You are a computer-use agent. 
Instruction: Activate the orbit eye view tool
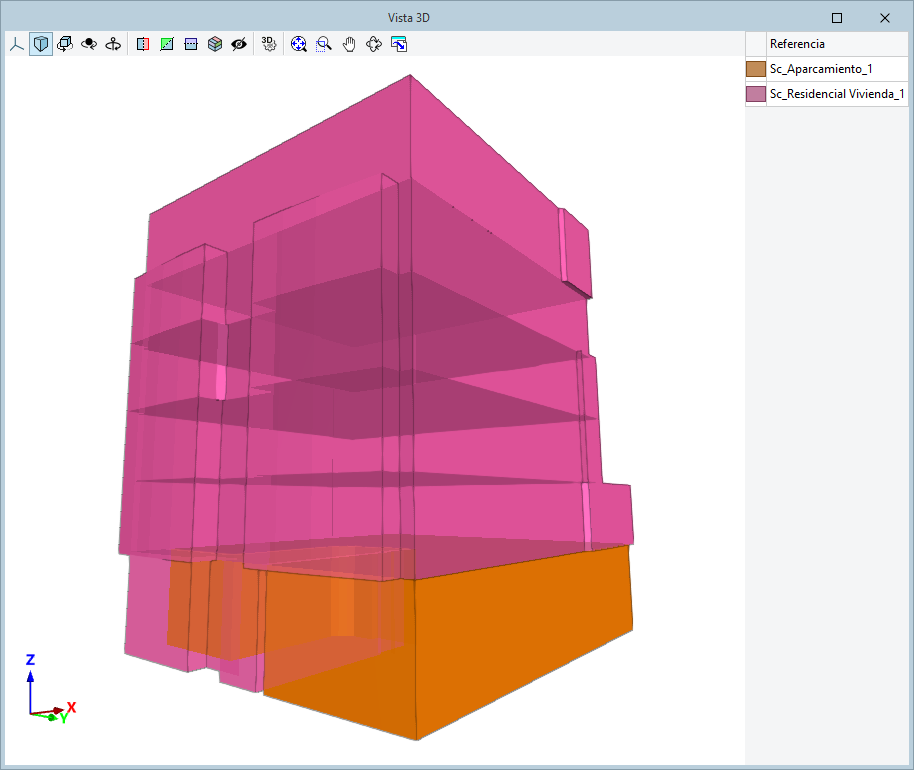[89, 44]
